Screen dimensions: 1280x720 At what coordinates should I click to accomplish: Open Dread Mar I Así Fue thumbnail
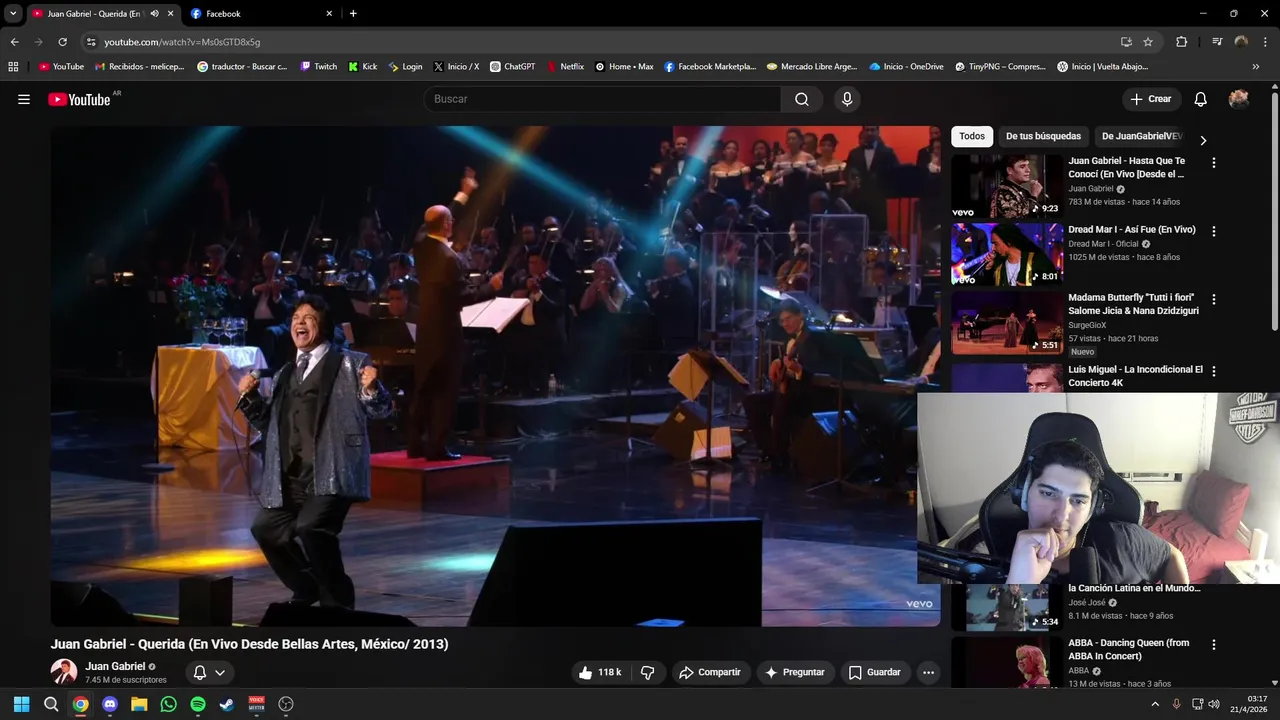[x=1007, y=254]
